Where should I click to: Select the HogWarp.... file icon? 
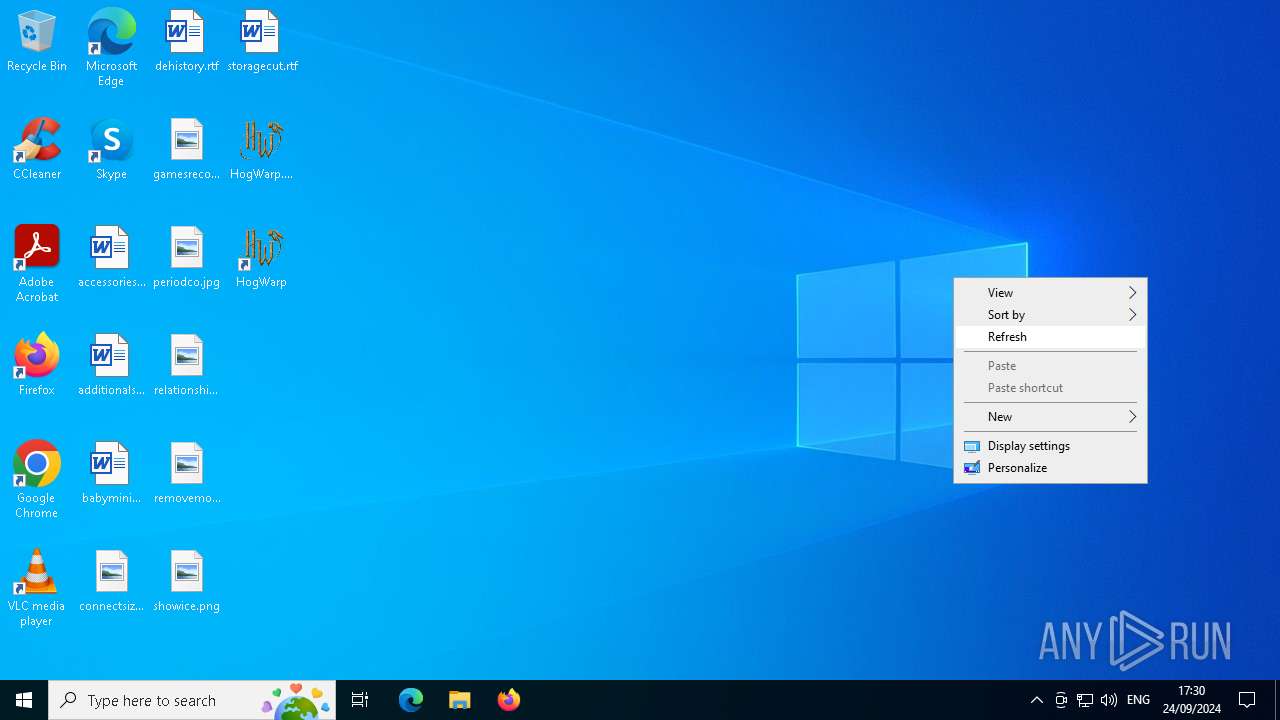(261, 150)
